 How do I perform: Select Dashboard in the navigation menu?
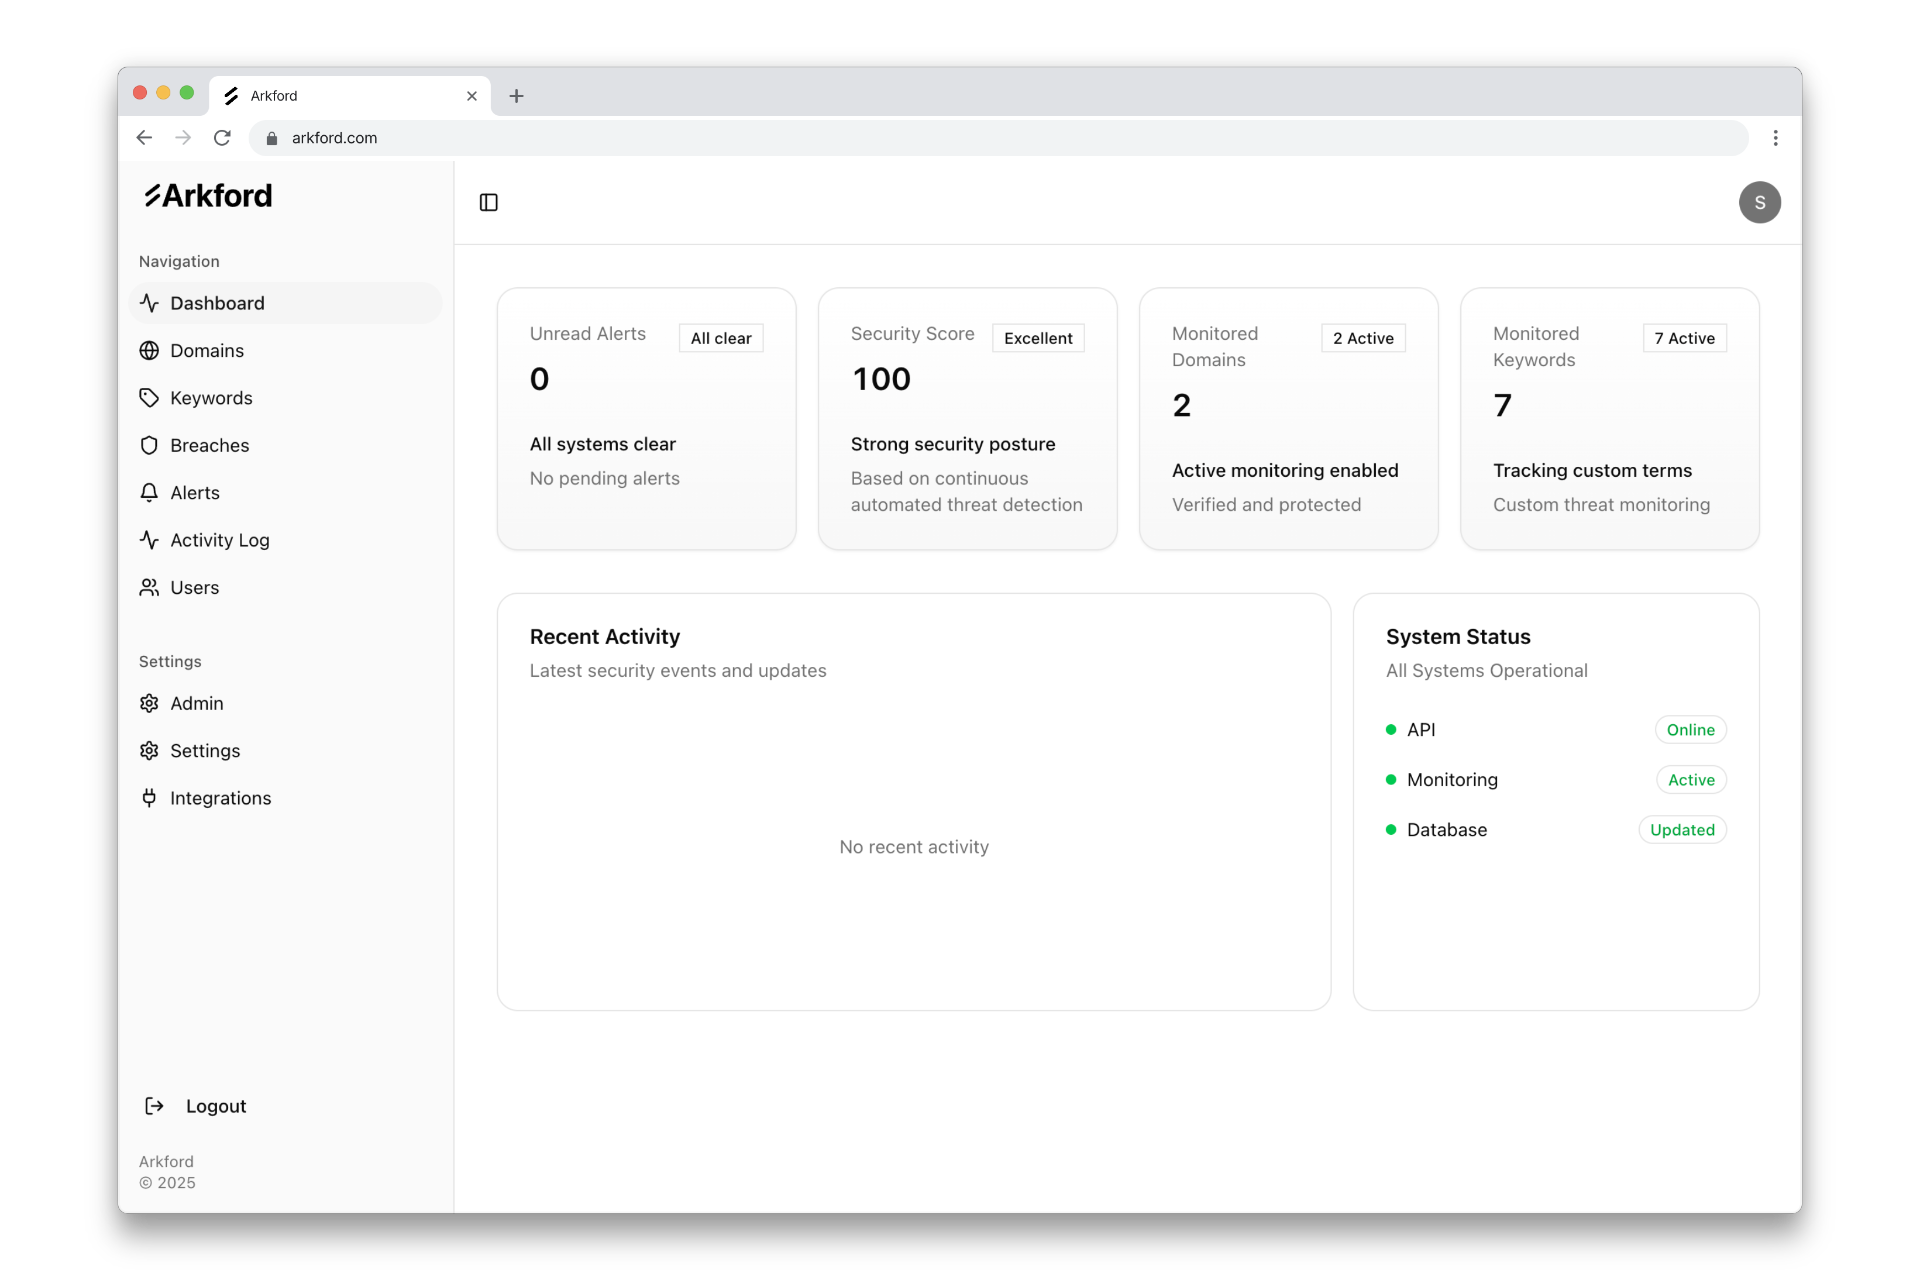(218, 303)
